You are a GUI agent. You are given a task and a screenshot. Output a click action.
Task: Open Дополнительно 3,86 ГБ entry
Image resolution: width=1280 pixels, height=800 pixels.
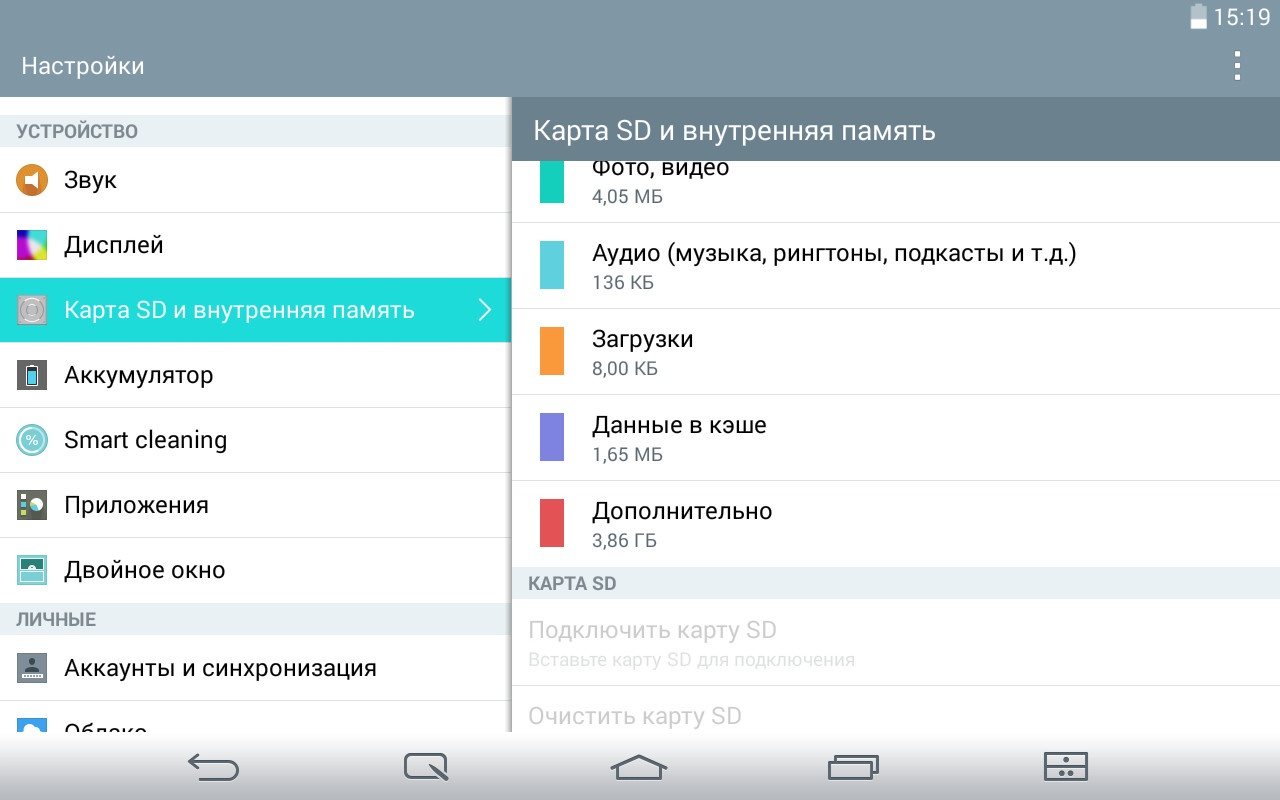895,524
